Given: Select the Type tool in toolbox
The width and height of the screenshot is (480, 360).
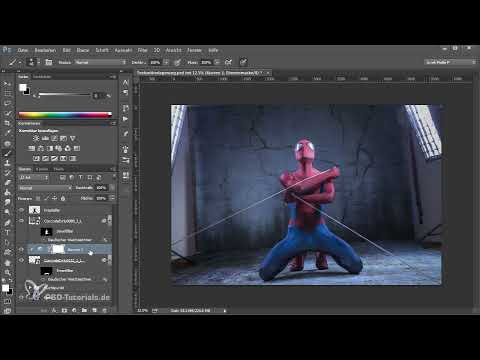Looking at the screenshot, I should (x=7, y=232).
